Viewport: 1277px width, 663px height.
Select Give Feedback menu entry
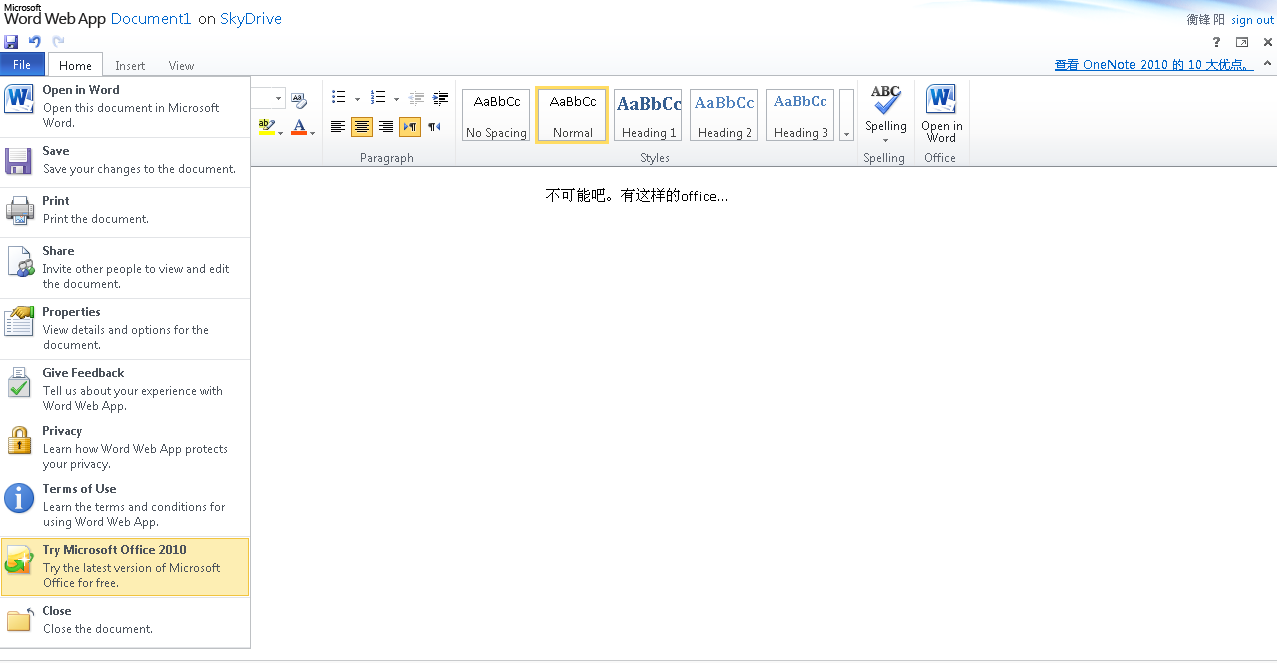125,389
